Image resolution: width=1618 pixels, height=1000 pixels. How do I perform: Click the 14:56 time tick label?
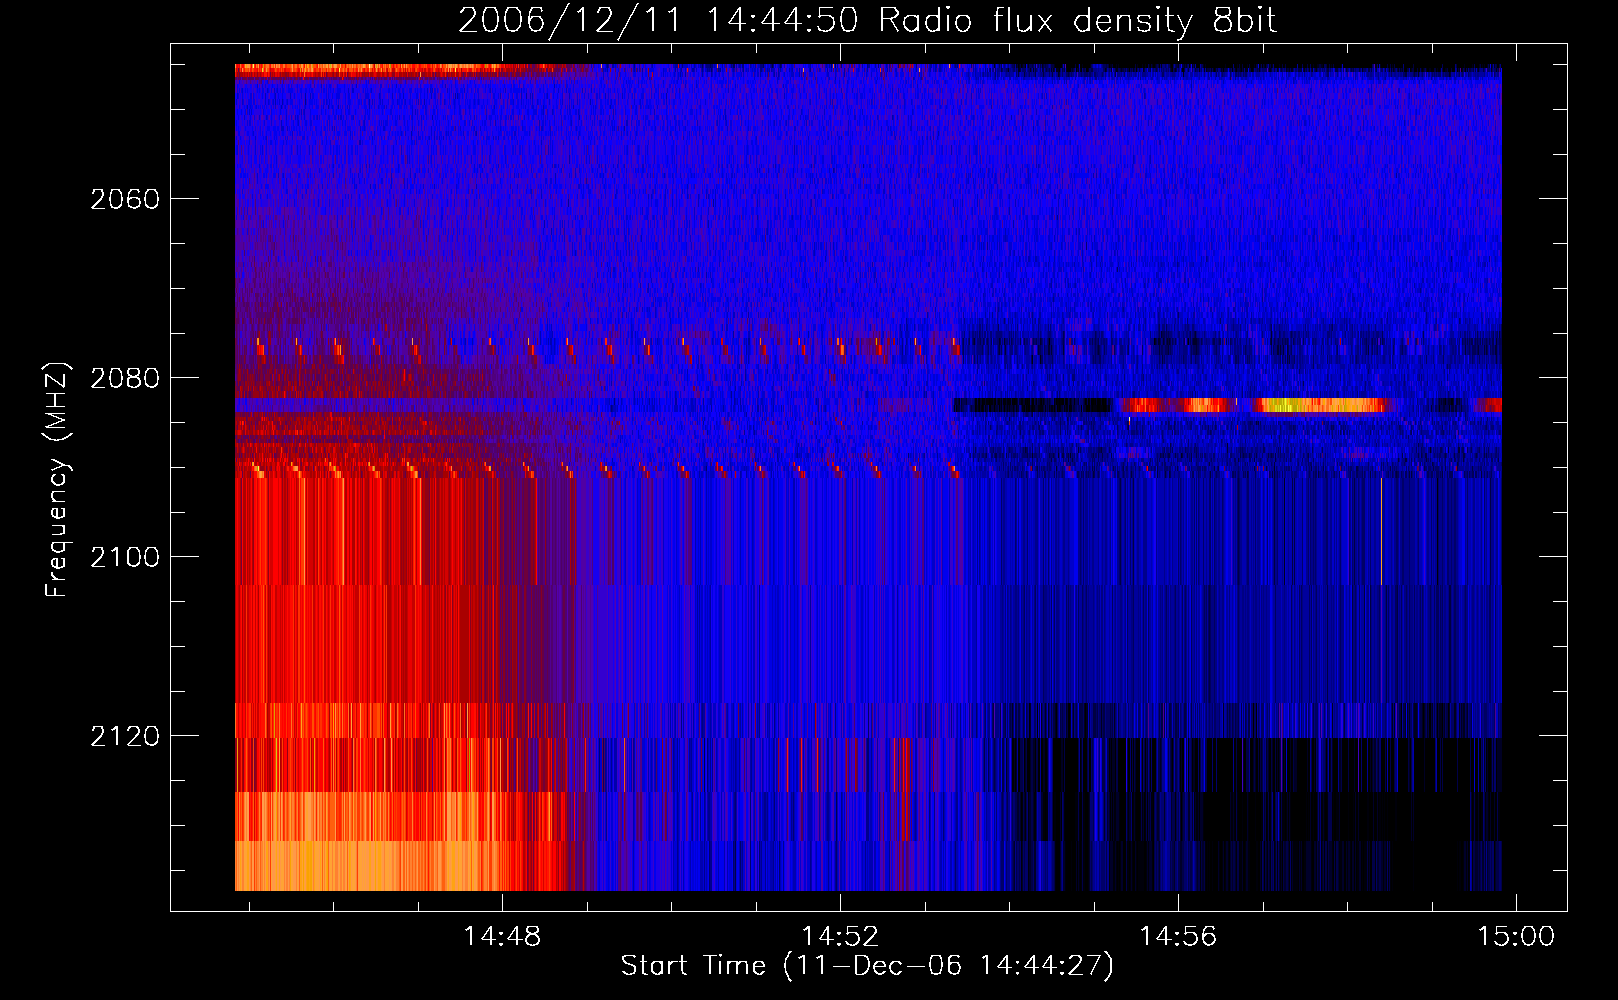tap(1179, 937)
